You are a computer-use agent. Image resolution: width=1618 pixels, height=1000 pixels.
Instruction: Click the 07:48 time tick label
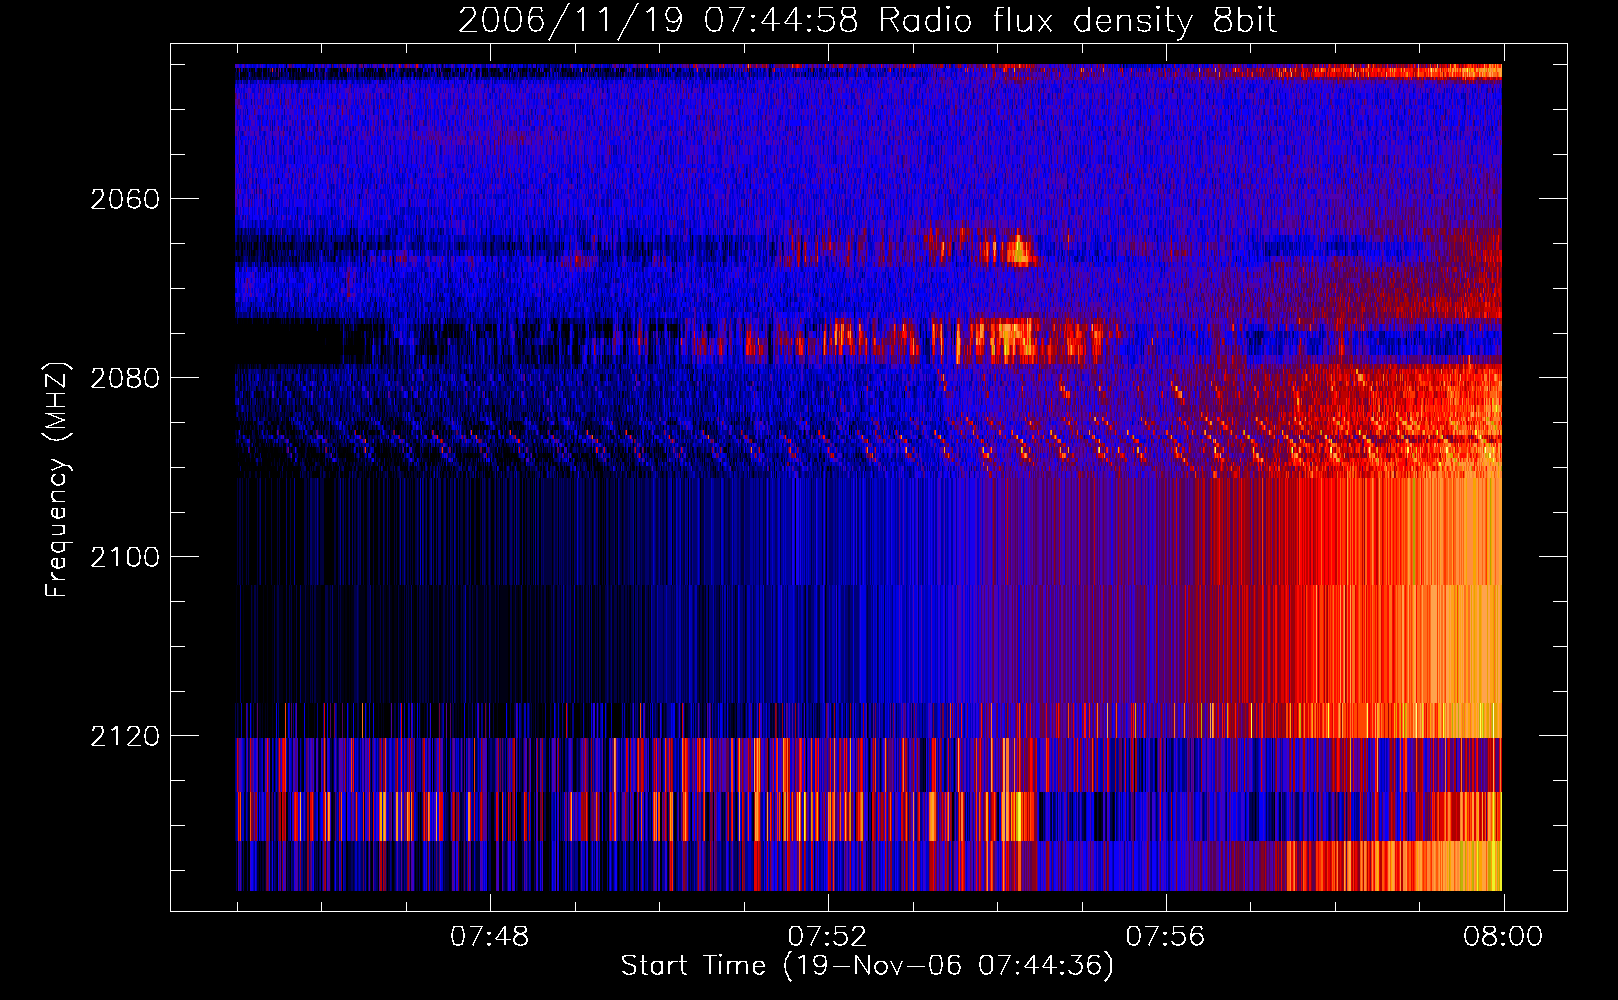pos(489,937)
